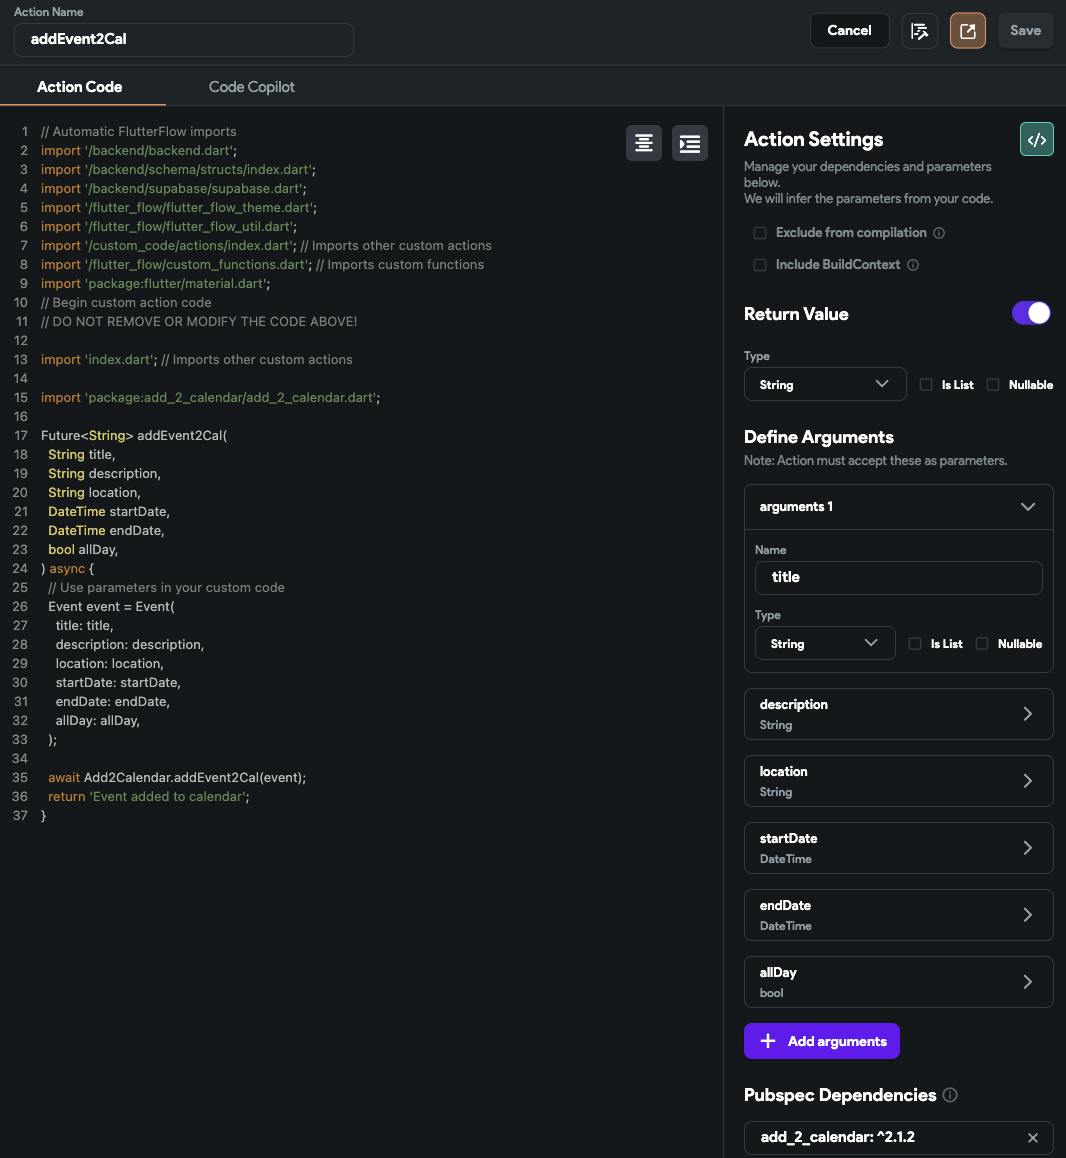
Task: Click the Action Name input field
Action: pyautogui.click(x=184, y=40)
